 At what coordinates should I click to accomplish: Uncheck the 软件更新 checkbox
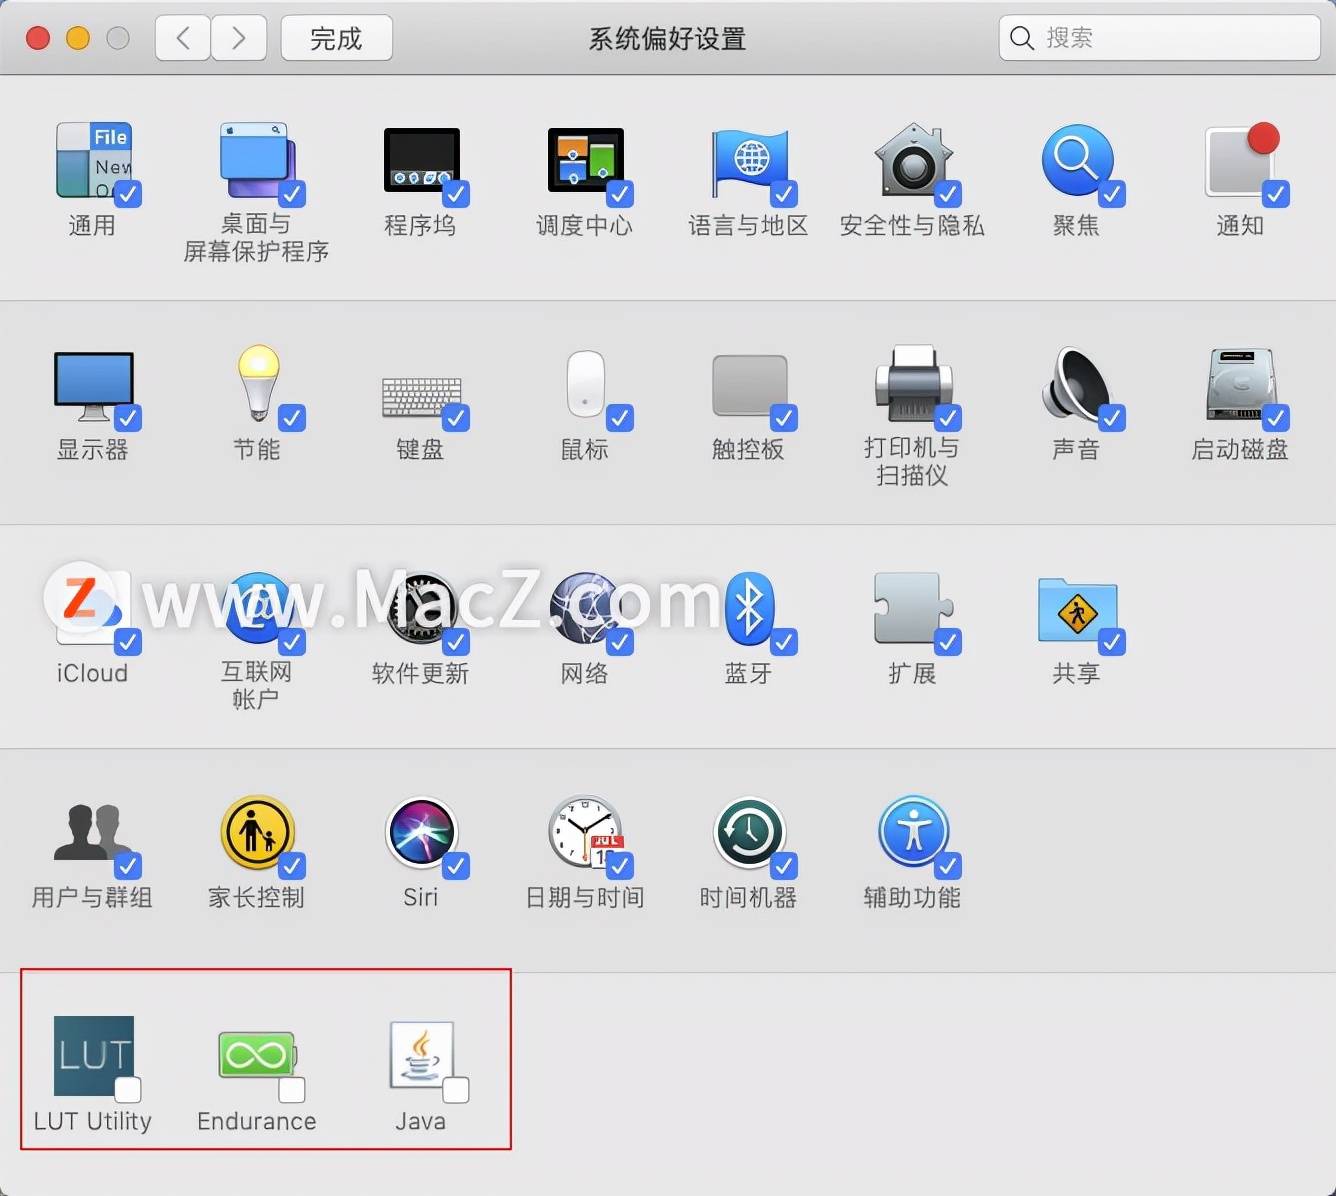456,642
